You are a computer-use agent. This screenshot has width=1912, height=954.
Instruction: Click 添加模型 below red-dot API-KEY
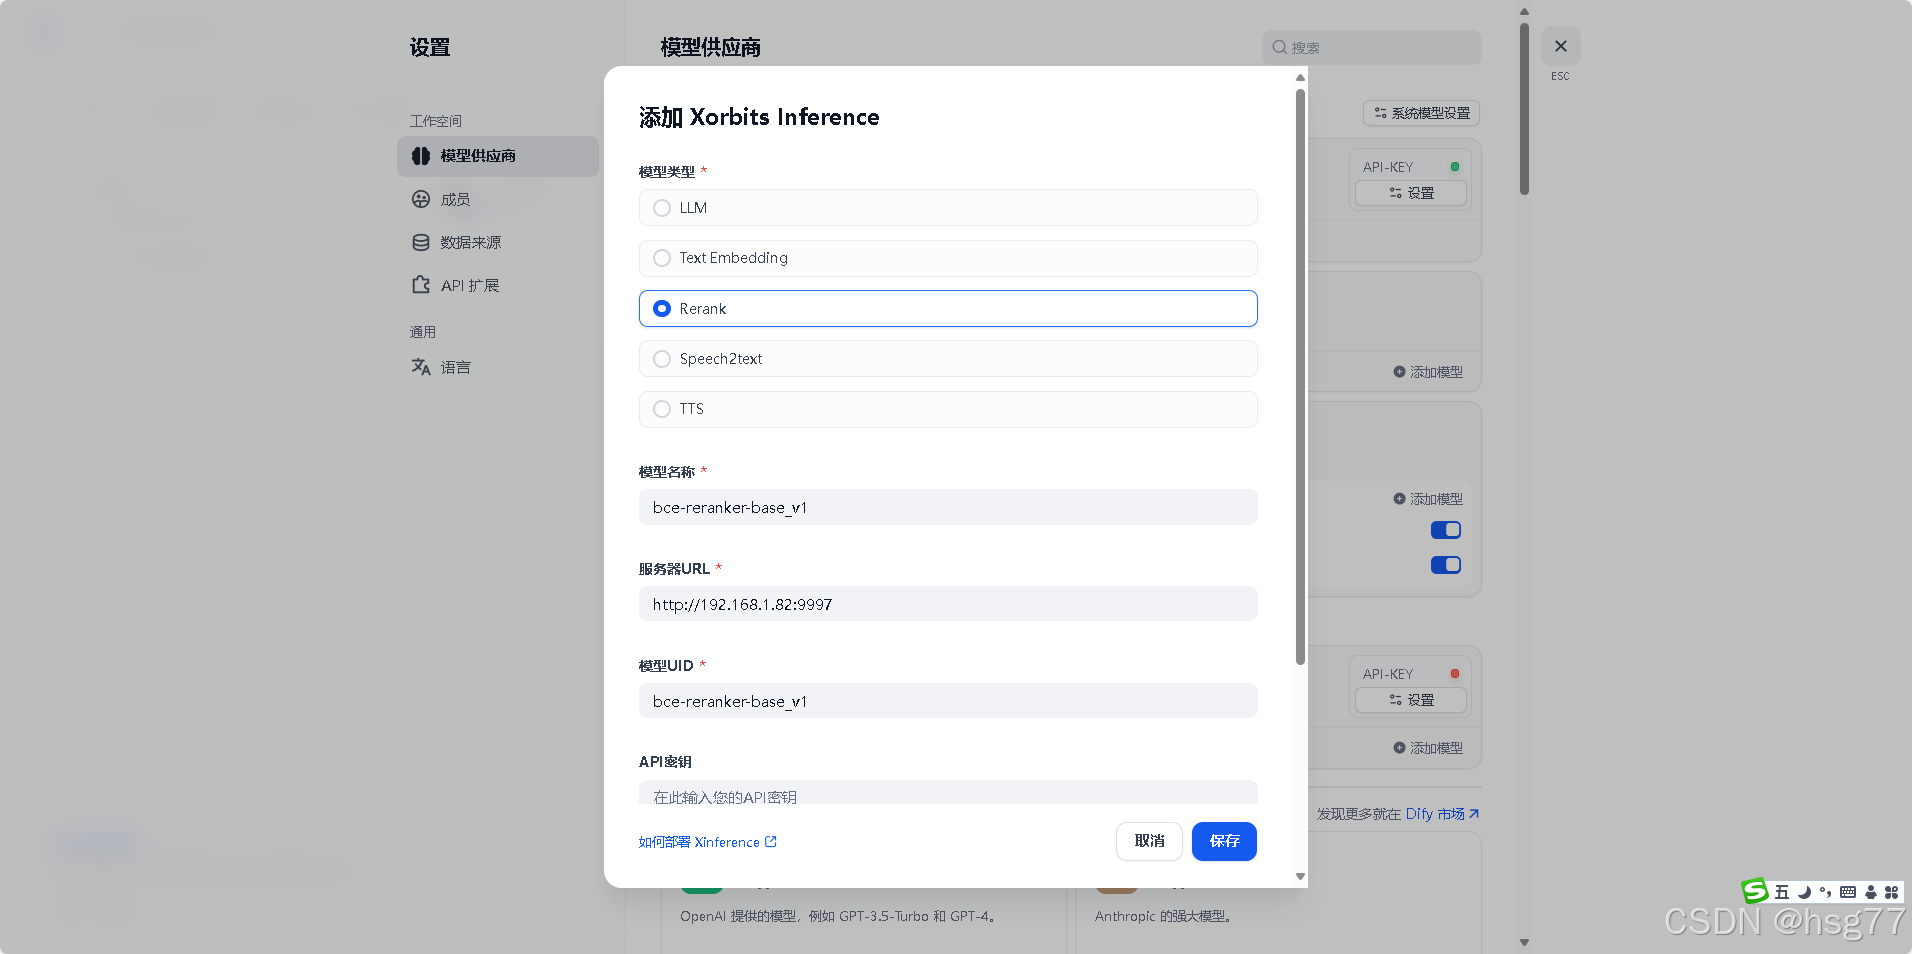[1428, 748]
